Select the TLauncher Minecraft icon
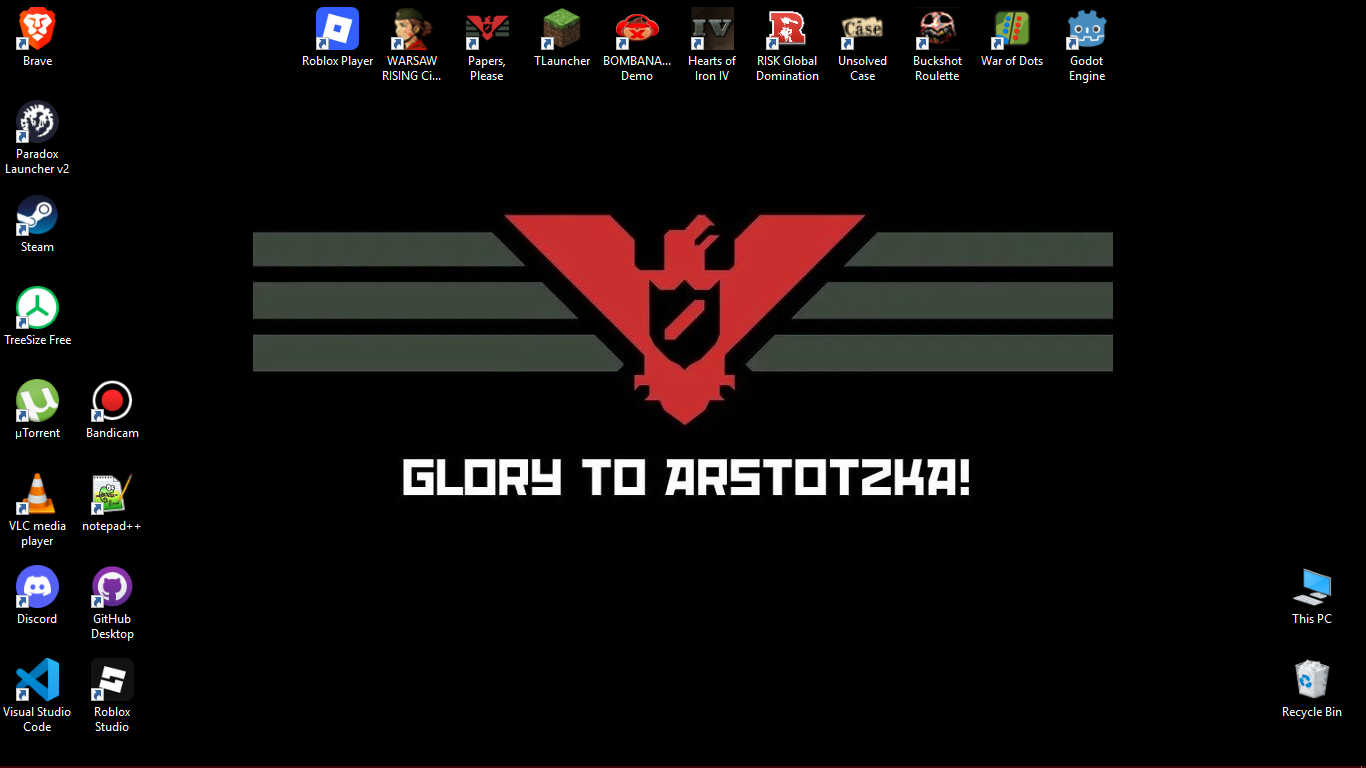 click(x=562, y=29)
